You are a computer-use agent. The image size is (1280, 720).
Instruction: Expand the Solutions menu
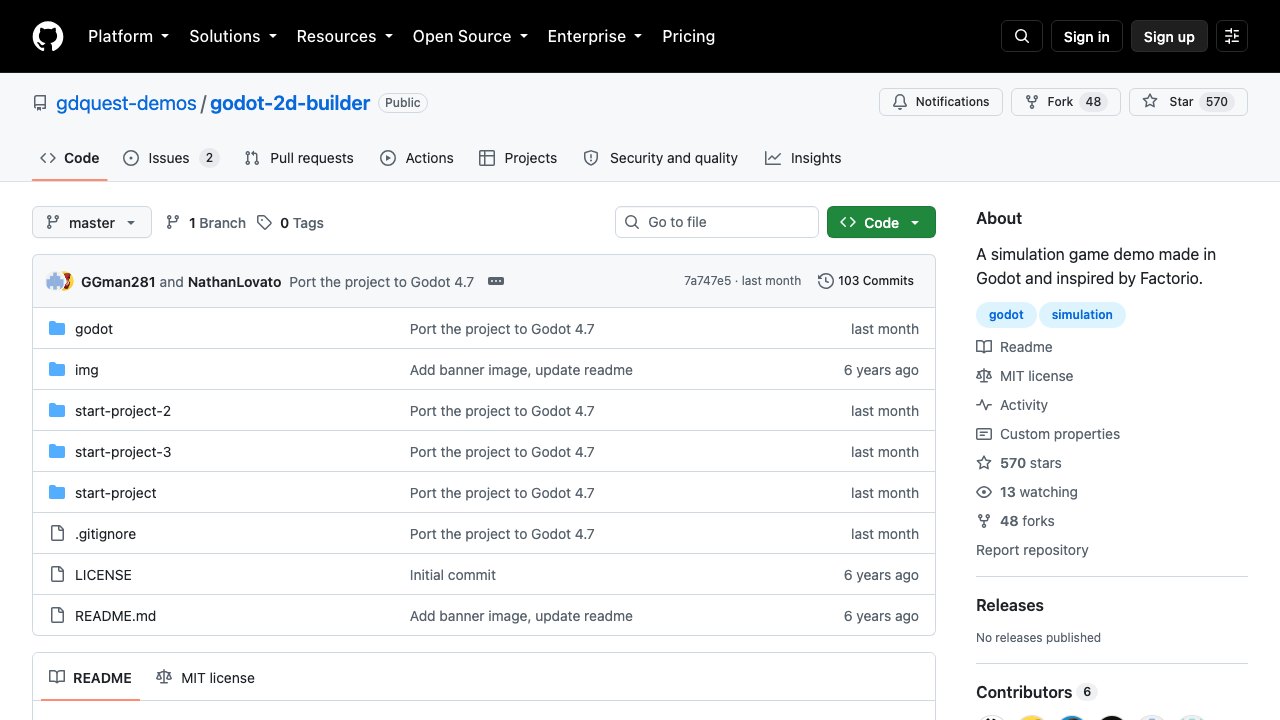[x=232, y=36]
